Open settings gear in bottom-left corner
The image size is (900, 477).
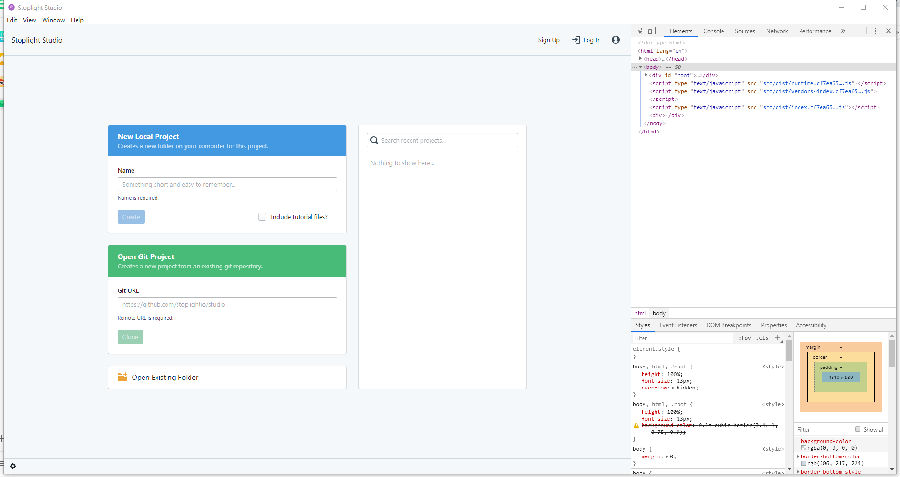coord(13,466)
